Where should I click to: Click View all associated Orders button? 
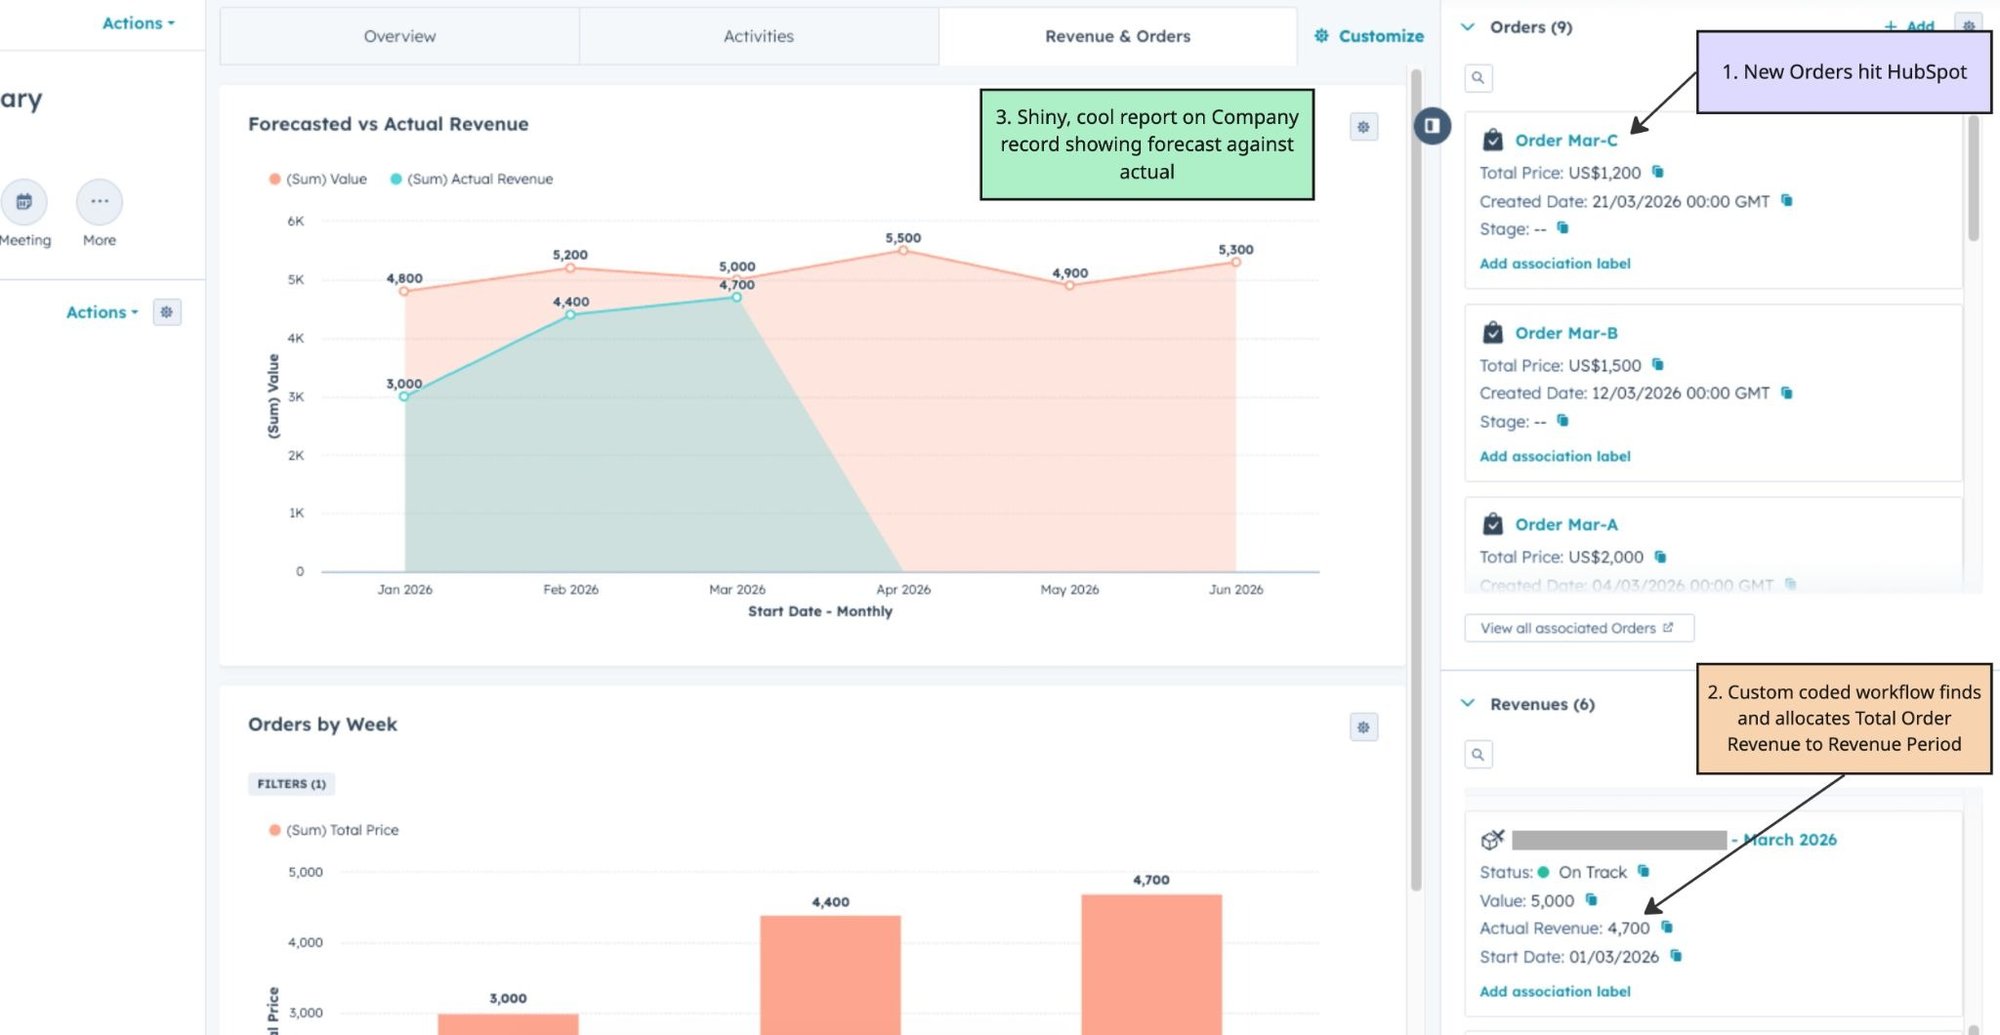[1579, 628]
